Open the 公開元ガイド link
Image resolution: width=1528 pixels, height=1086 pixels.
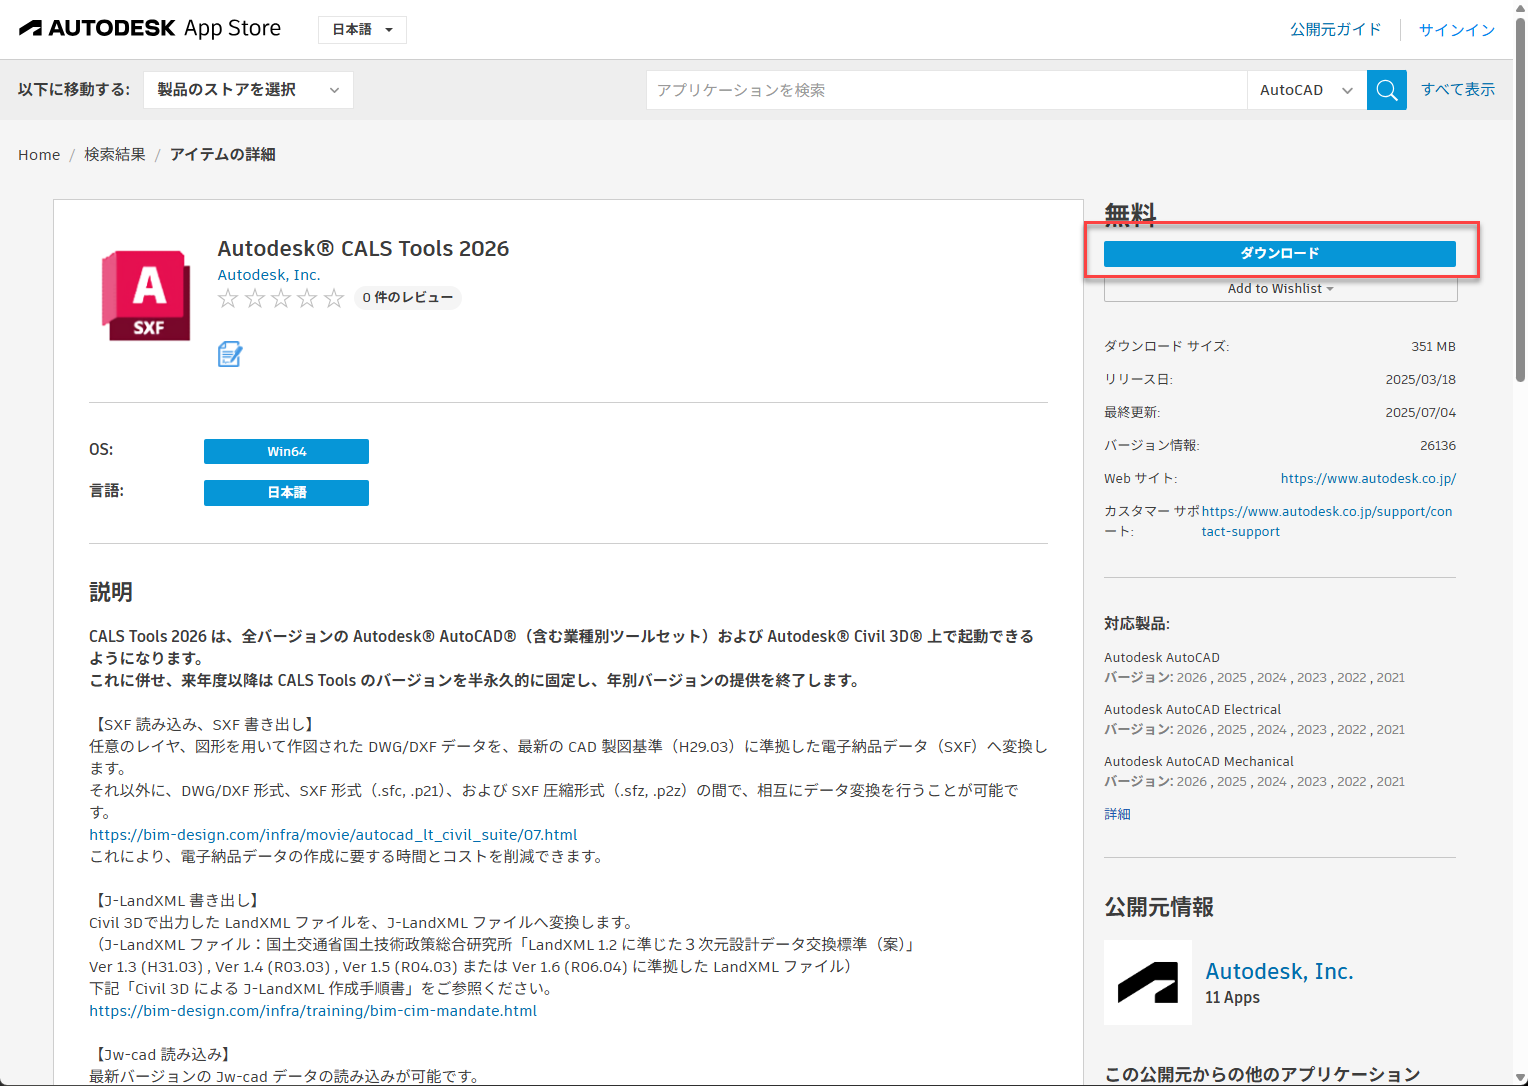1335,30
